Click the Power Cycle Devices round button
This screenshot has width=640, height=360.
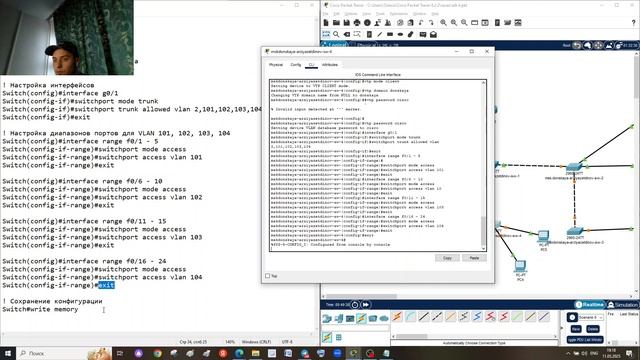(355, 304)
